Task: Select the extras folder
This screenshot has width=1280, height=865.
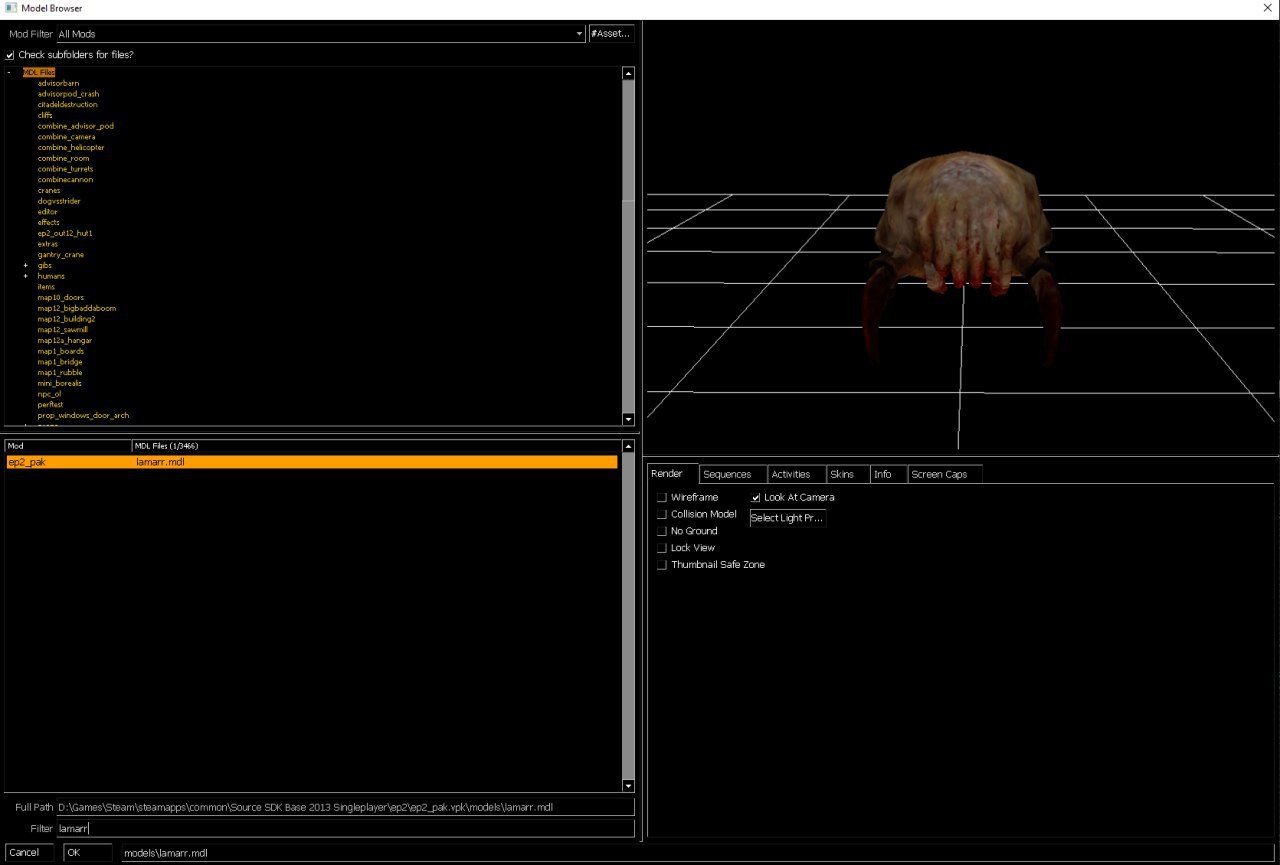Action: pos(48,244)
